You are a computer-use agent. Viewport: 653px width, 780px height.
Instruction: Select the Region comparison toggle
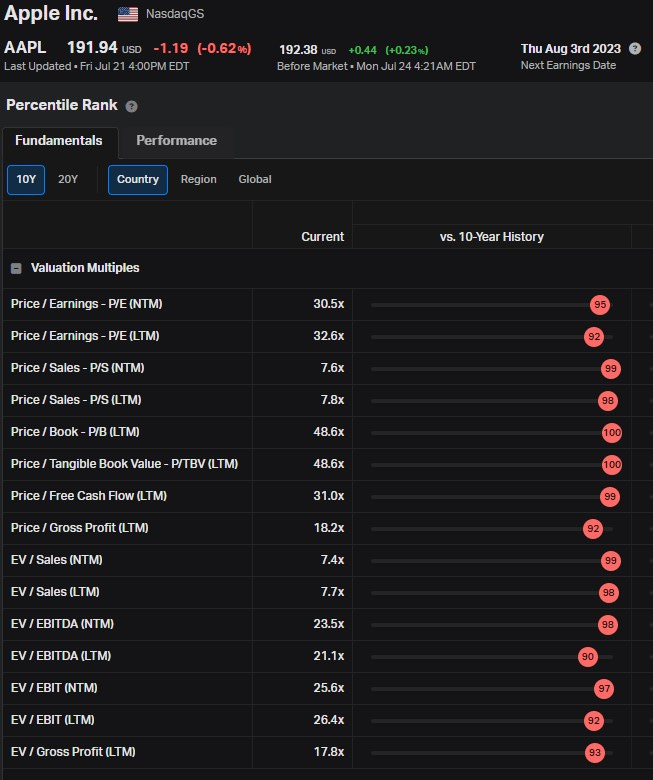198,180
